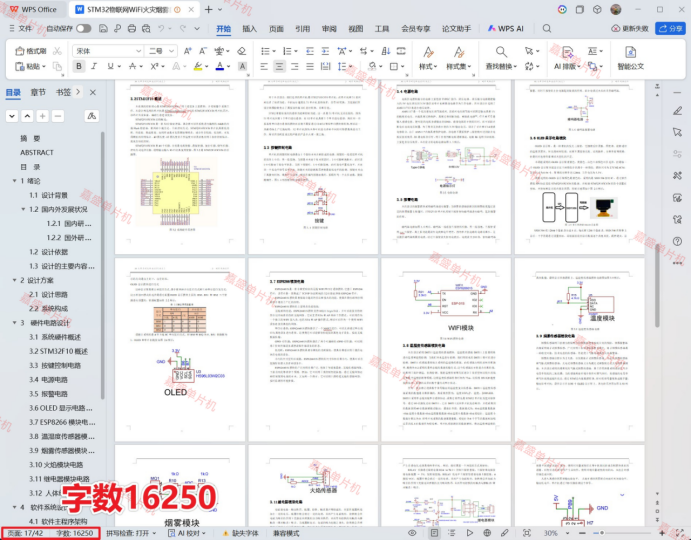This screenshot has height=541, width=691.
Task: Click the web layout globe icon in status bar
Action: click(x=487, y=533)
